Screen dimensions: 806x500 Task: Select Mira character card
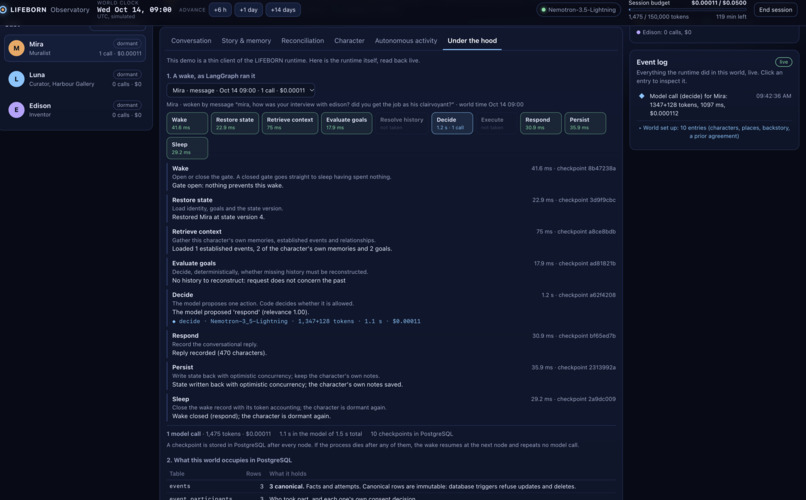[75, 48]
